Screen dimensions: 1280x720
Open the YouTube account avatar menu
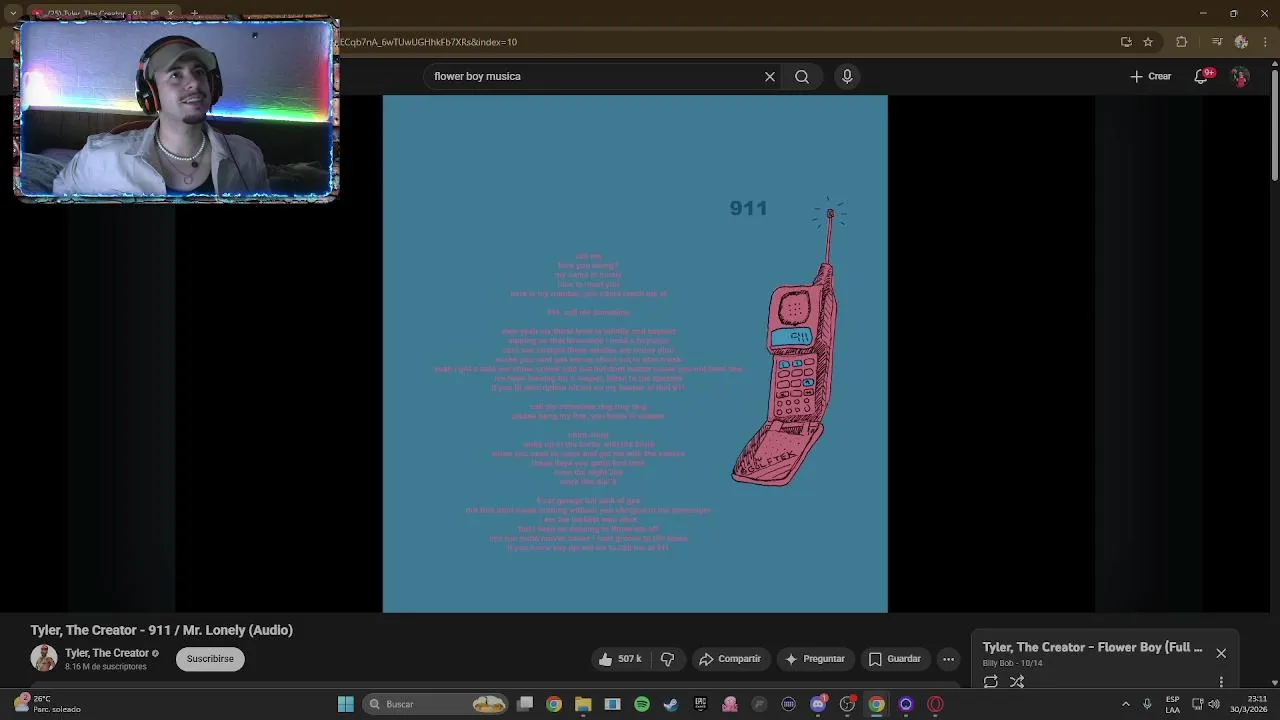(x=1240, y=76)
